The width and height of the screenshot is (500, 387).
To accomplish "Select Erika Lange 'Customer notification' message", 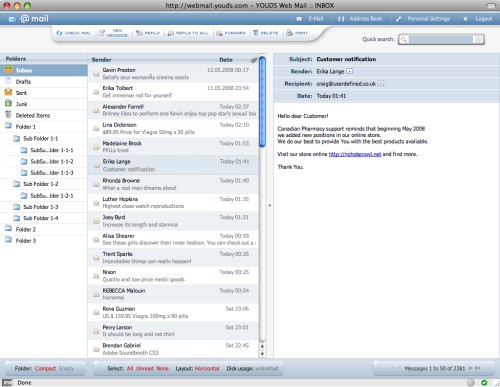I will point(173,165).
